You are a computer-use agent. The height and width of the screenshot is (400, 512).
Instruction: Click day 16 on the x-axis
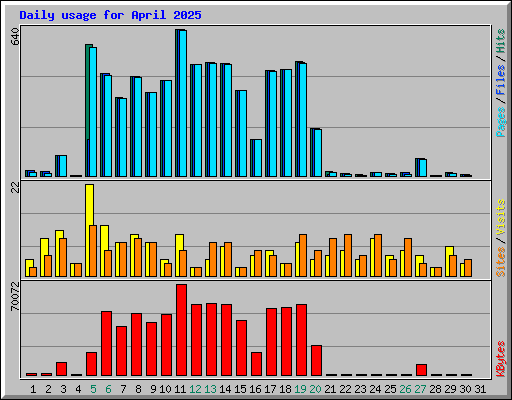pyautogui.click(x=255, y=389)
